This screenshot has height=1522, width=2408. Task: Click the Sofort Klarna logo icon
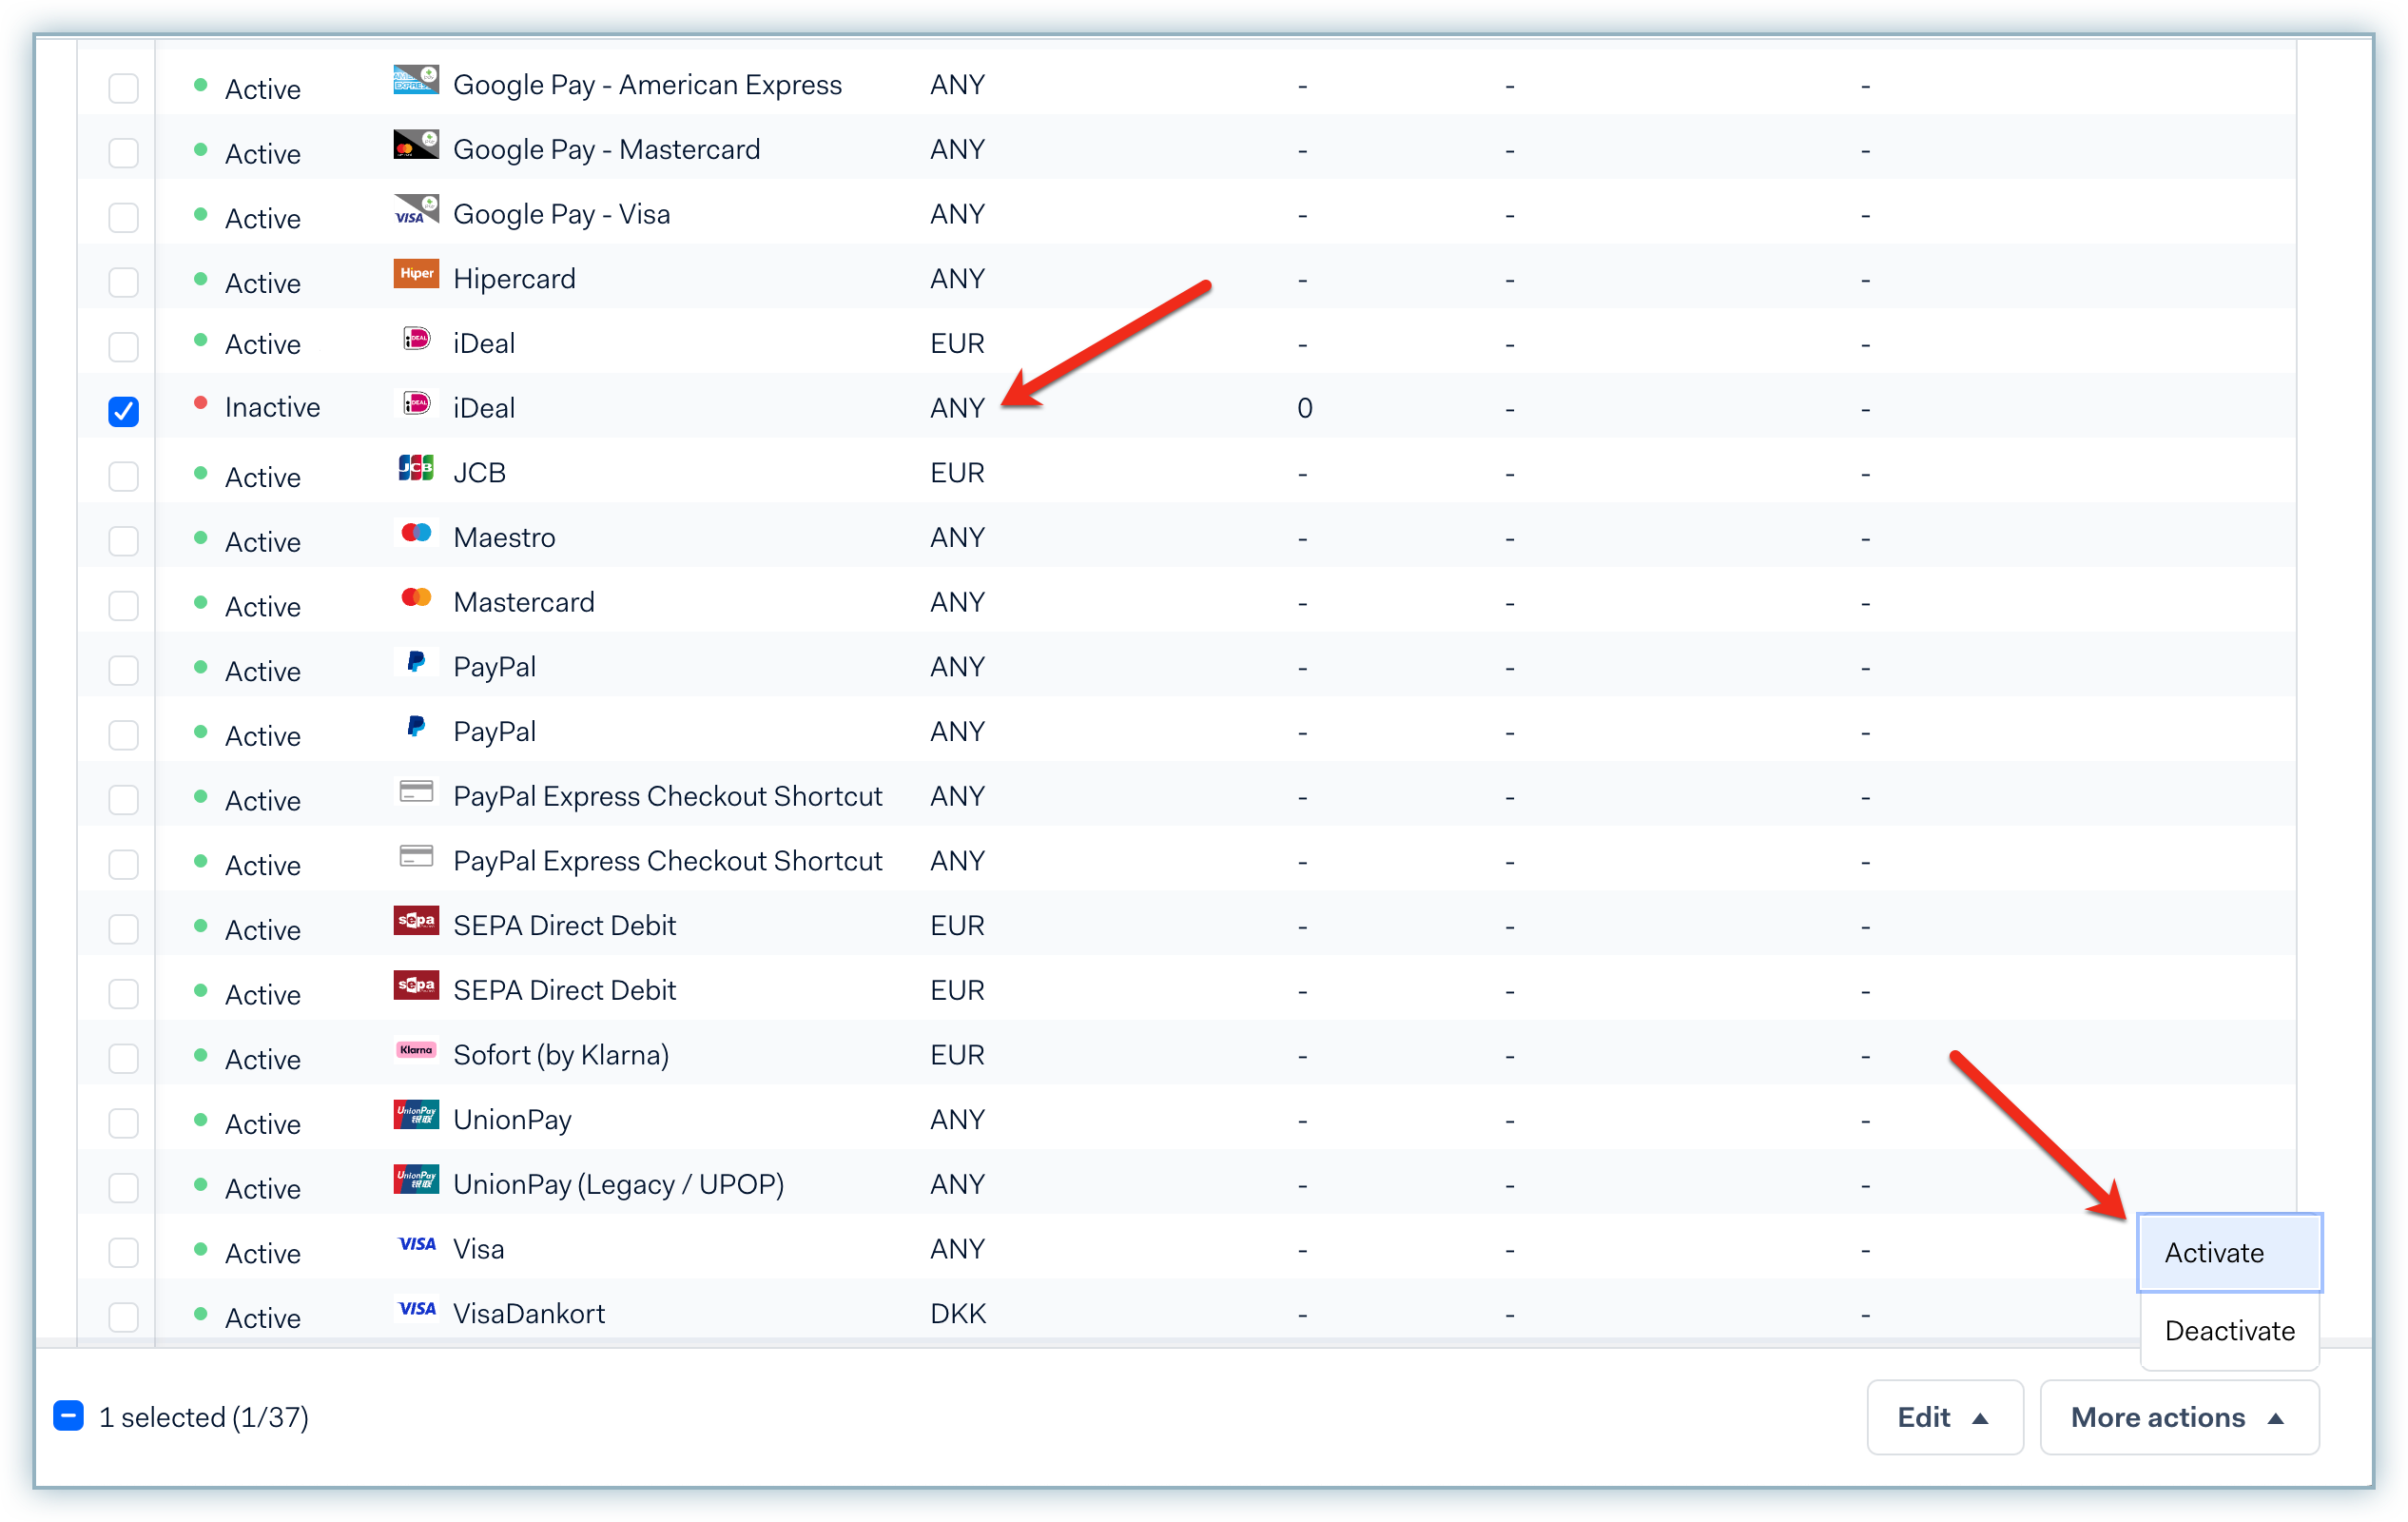(416, 1050)
